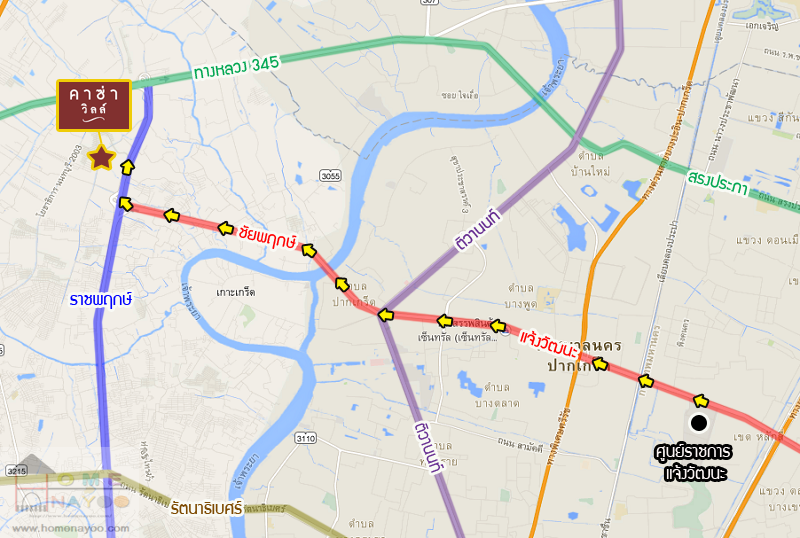Click the www.homenayoo.com watermark link
The height and width of the screenshot is (538, 800).
pyautogui.click(x=70, y=528)
